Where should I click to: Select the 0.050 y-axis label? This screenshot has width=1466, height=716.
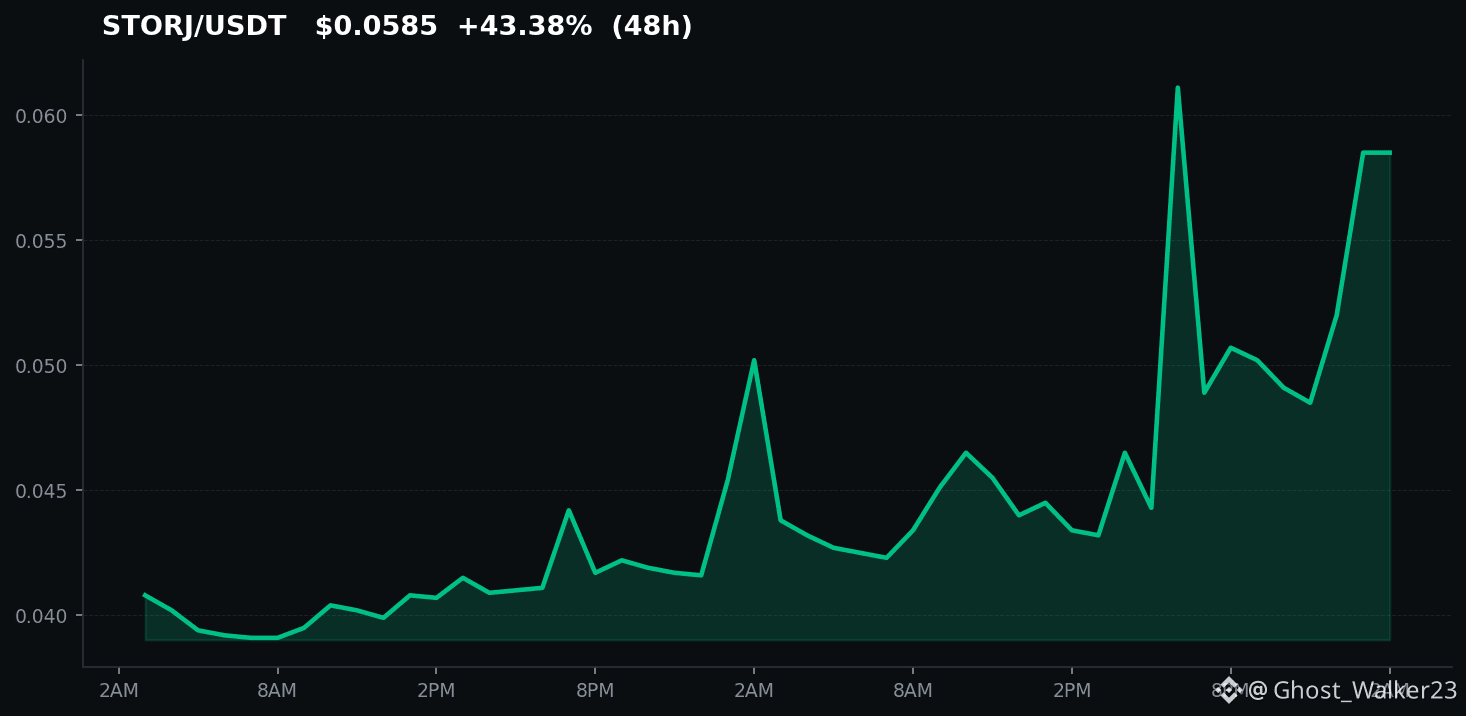tap(41, 366)
